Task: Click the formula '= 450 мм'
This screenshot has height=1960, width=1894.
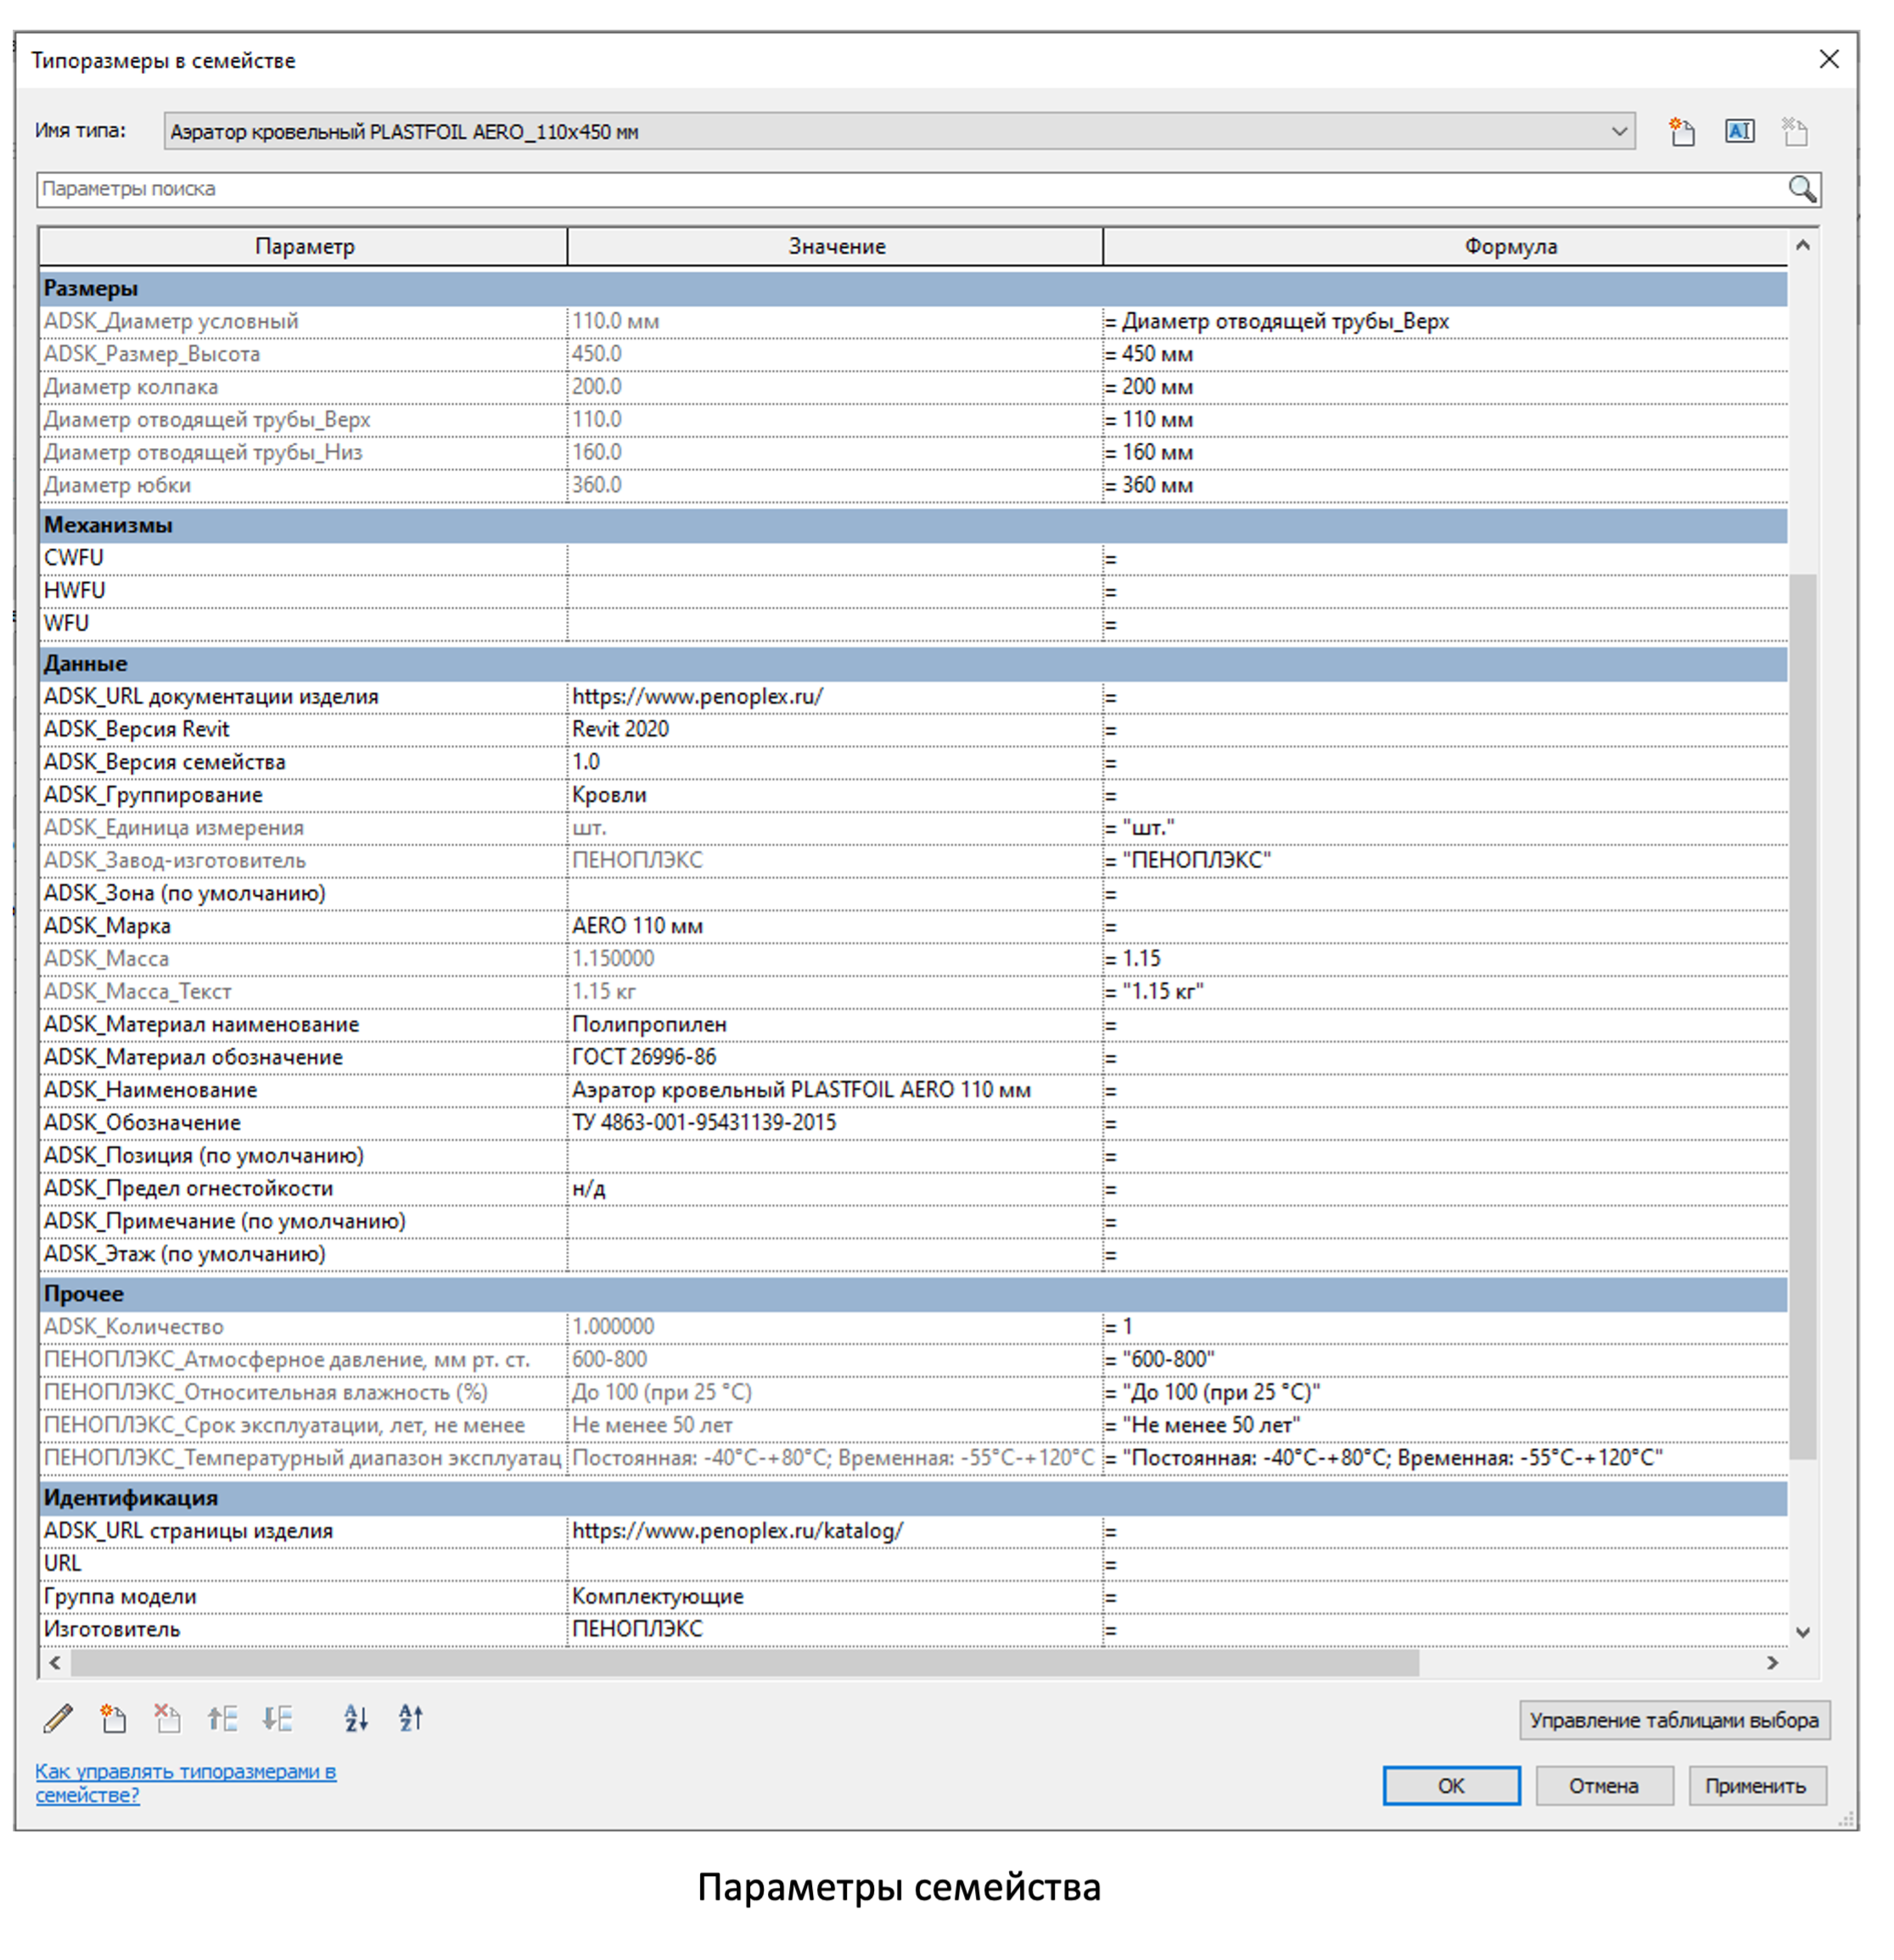Action: 1445,354
